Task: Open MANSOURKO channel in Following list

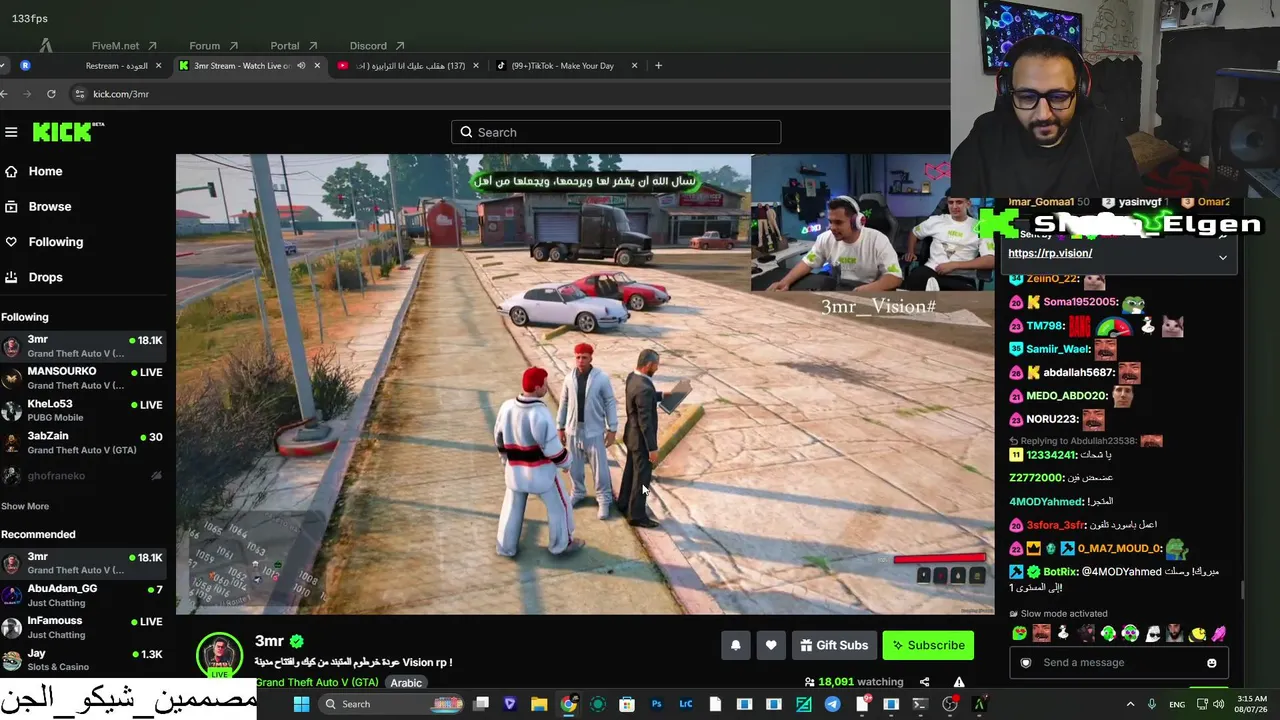Action: click(83, 377)
